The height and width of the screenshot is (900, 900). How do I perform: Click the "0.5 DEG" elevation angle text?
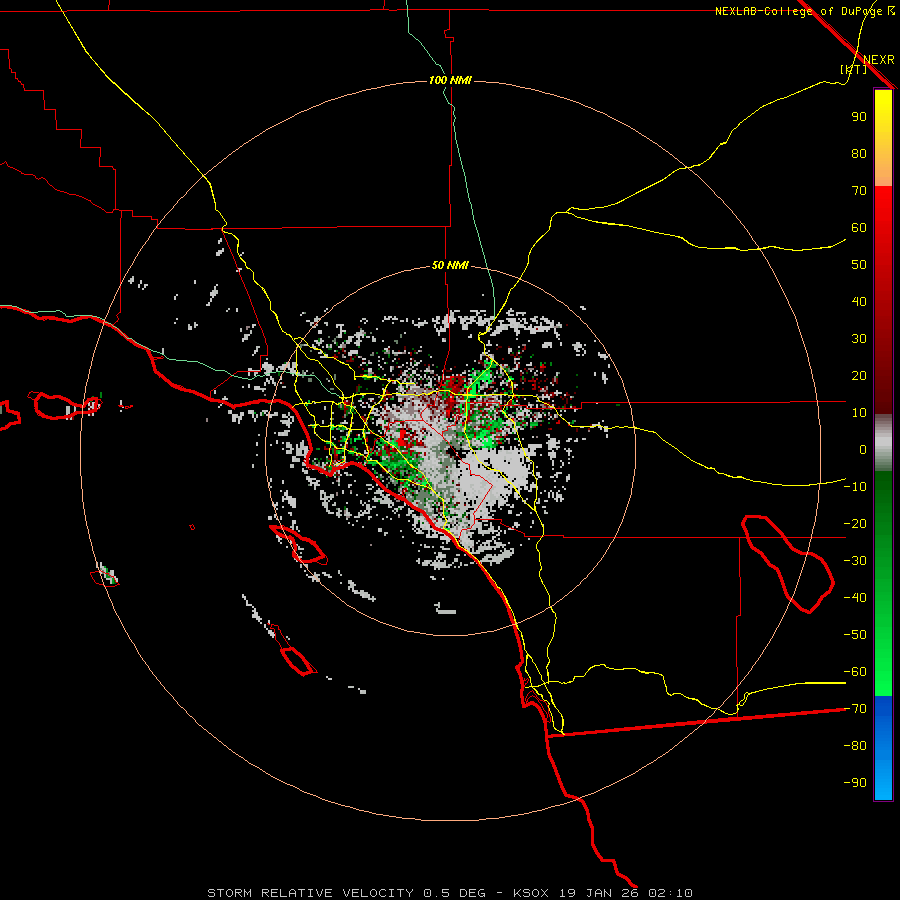tap(455, 893)
